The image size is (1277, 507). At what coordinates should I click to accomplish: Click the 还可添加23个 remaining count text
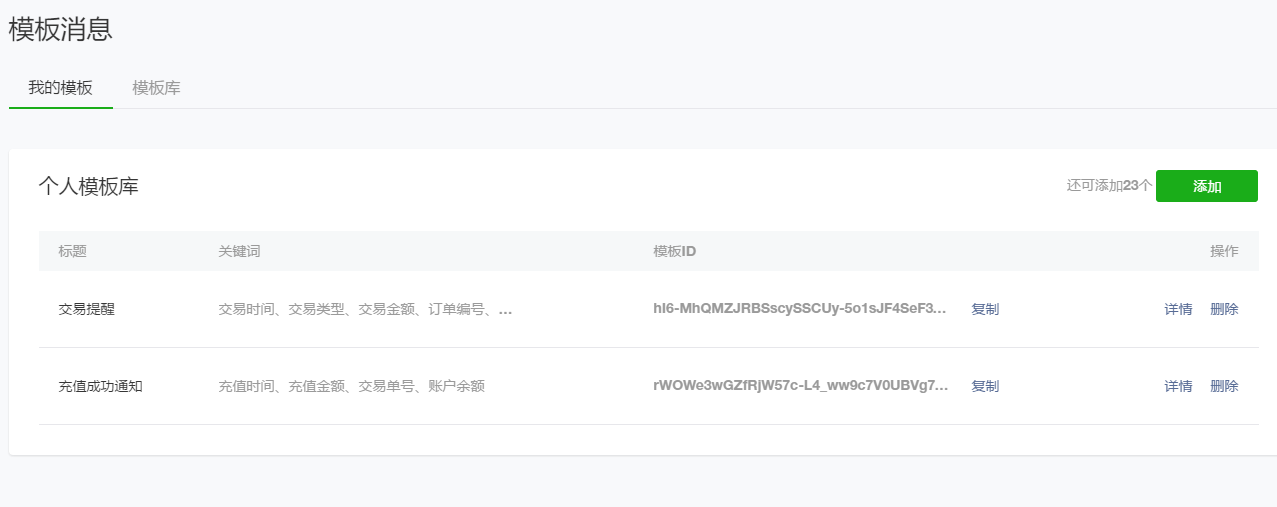tap(1109, 186)
